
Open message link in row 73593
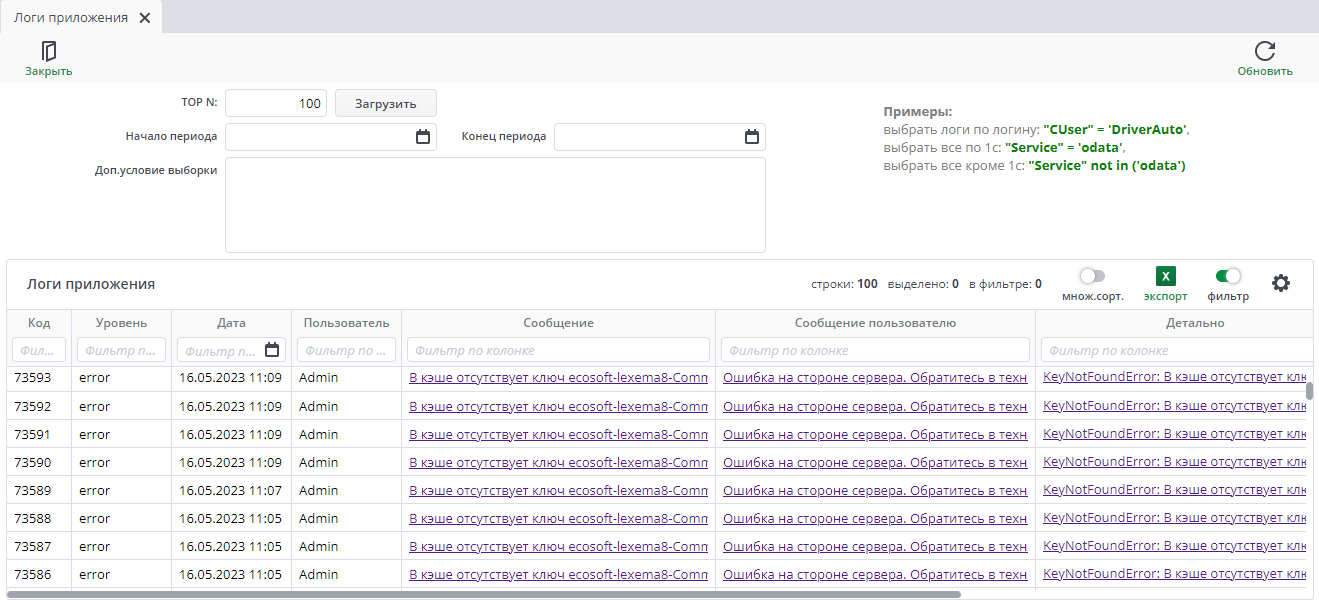[558, 378]
